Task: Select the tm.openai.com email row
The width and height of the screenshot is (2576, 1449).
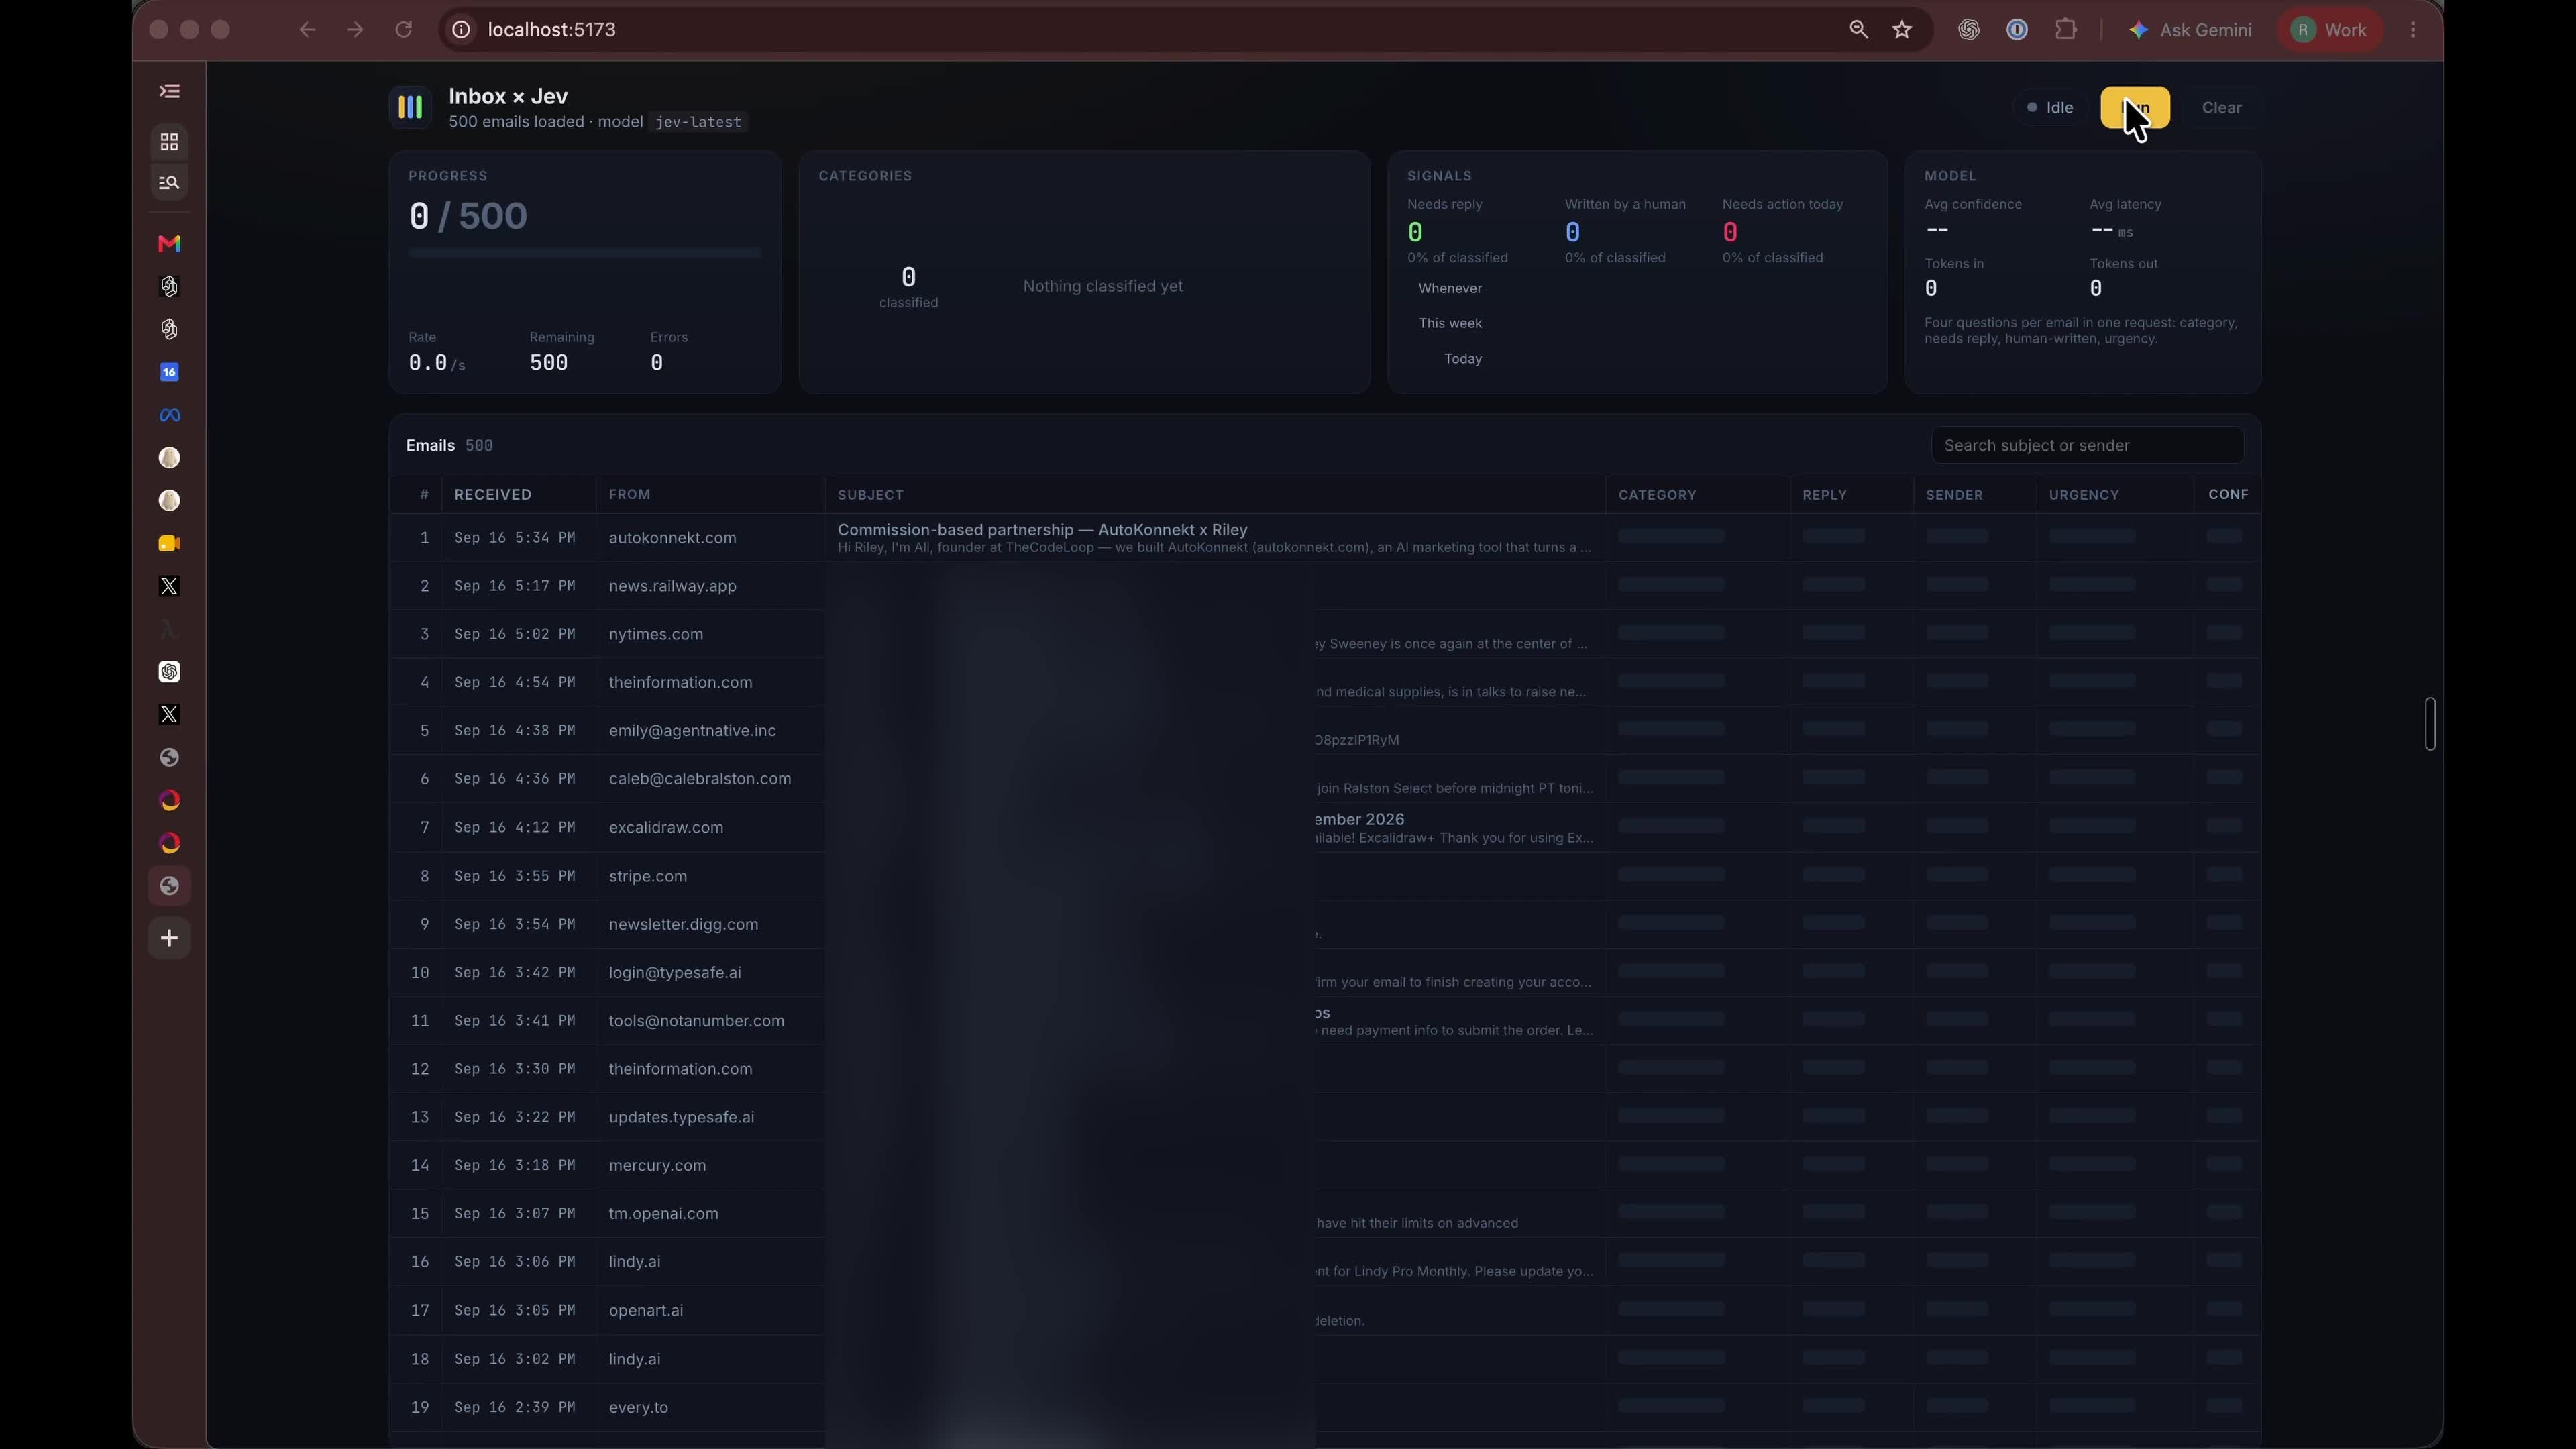Action: pyautogui.click(x=1325, y=1214)
